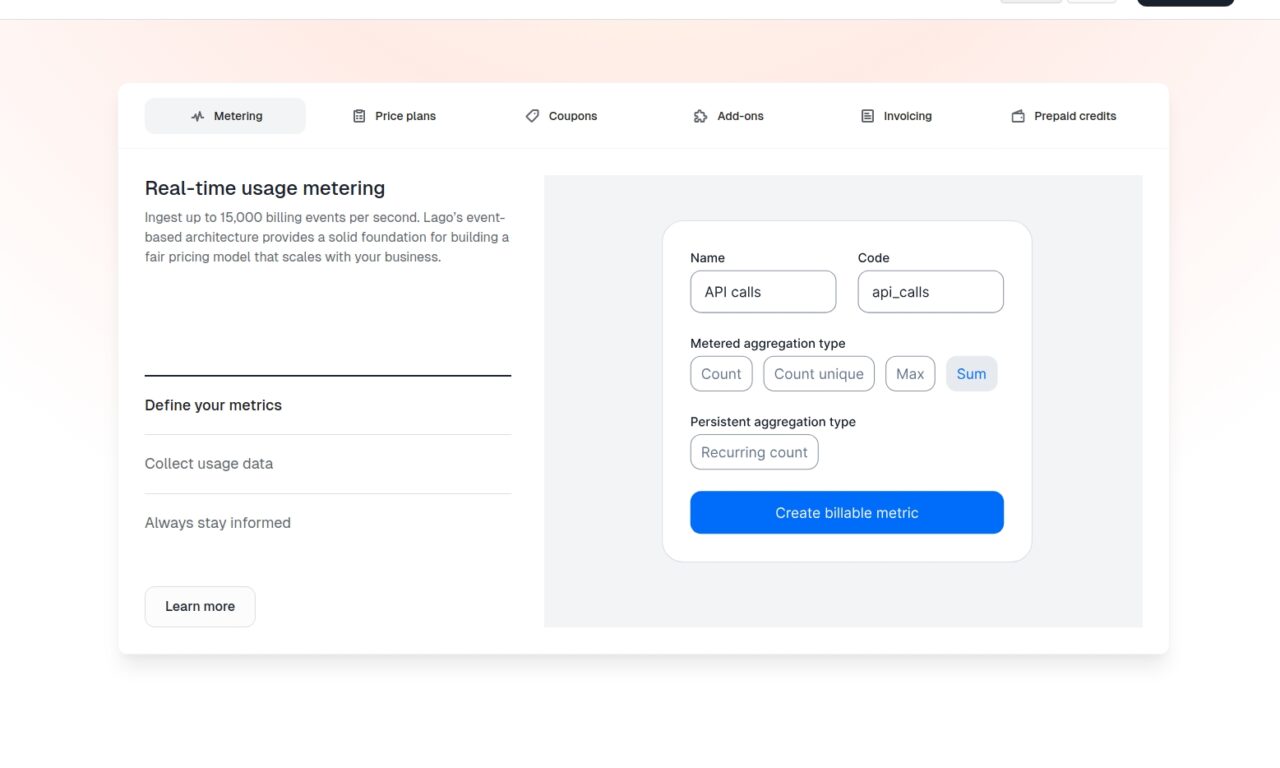This screenshot has height=768, width=1280.
Task: Switch to the Price plans tab
Action: pyautogui.click(x=394, y=116)
